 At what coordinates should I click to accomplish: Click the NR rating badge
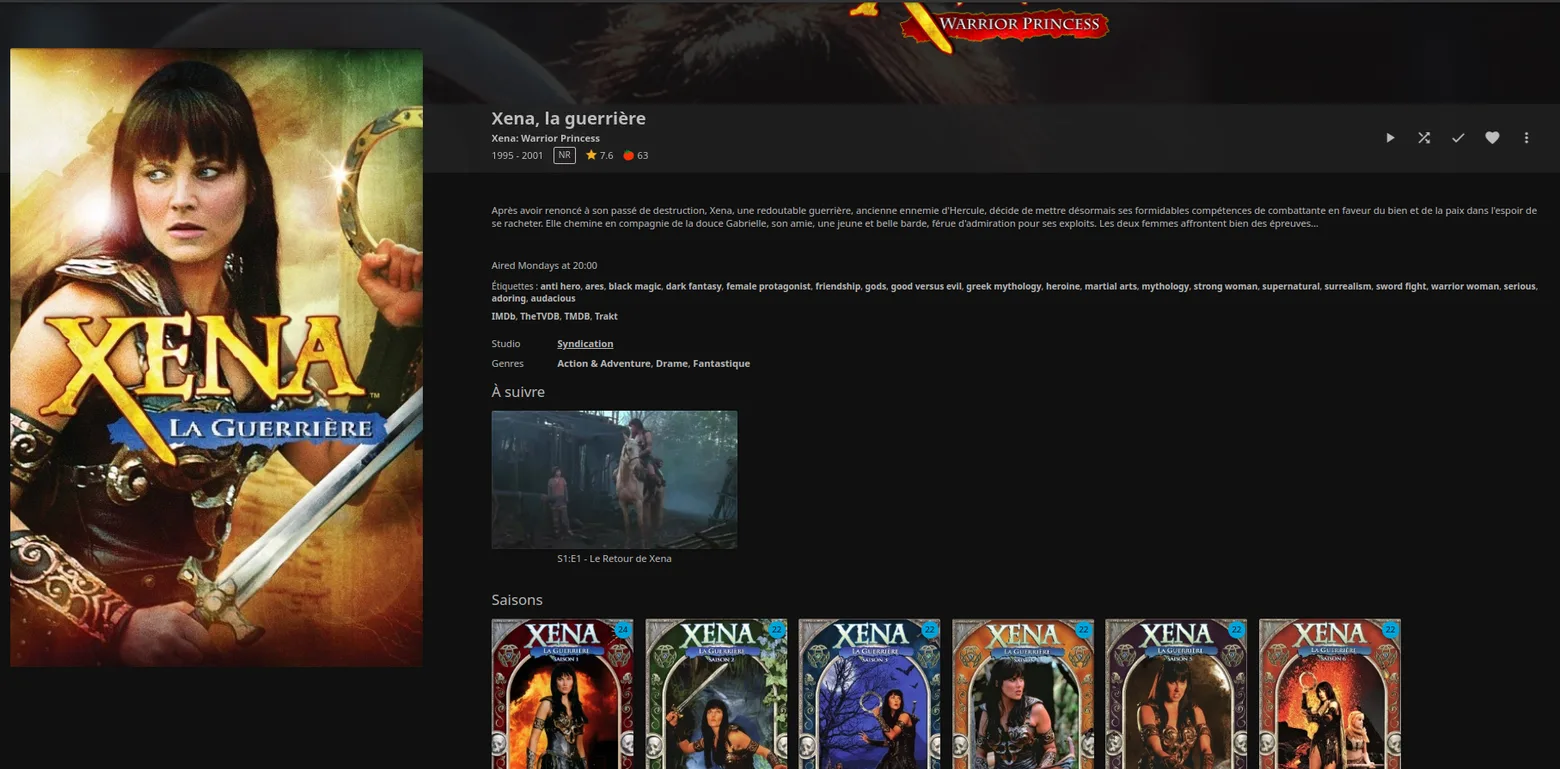(x=564, y=156)
